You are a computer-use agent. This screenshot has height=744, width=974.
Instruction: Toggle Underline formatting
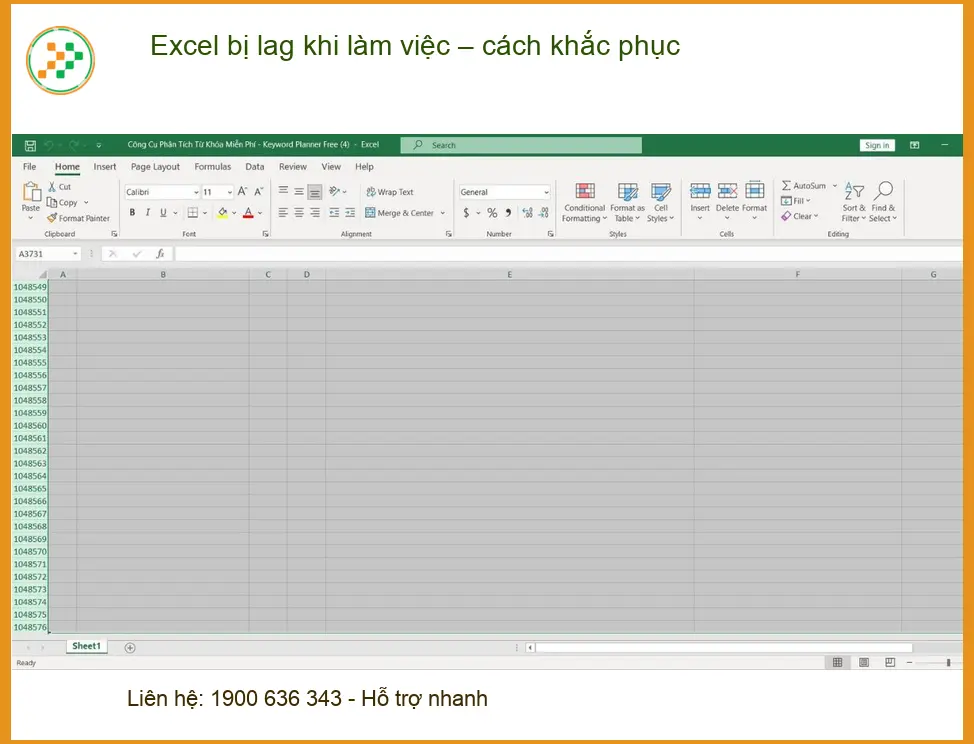163,212
